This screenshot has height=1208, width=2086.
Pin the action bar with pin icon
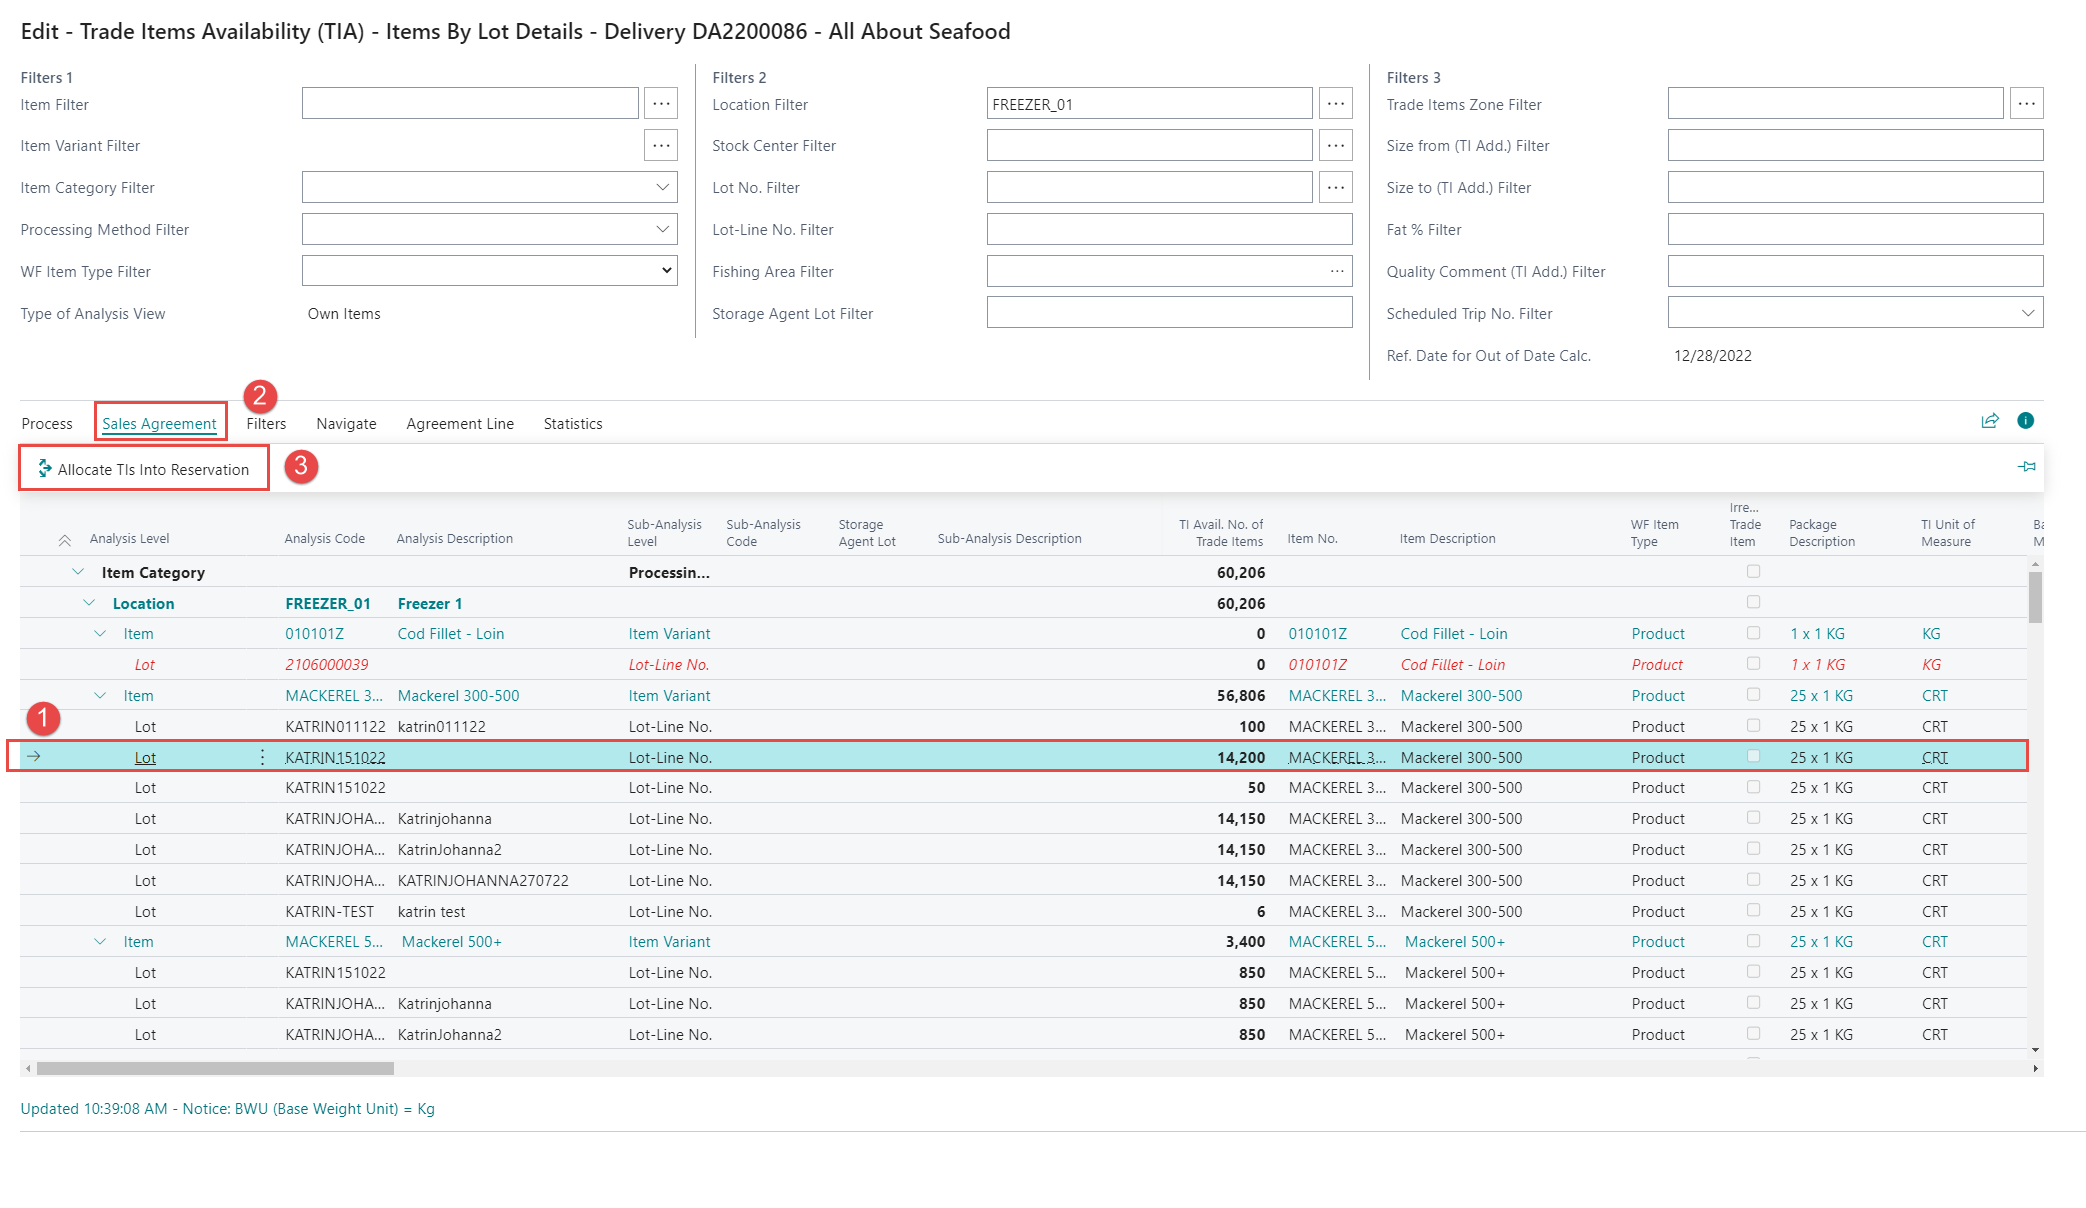coord(2027,467)
